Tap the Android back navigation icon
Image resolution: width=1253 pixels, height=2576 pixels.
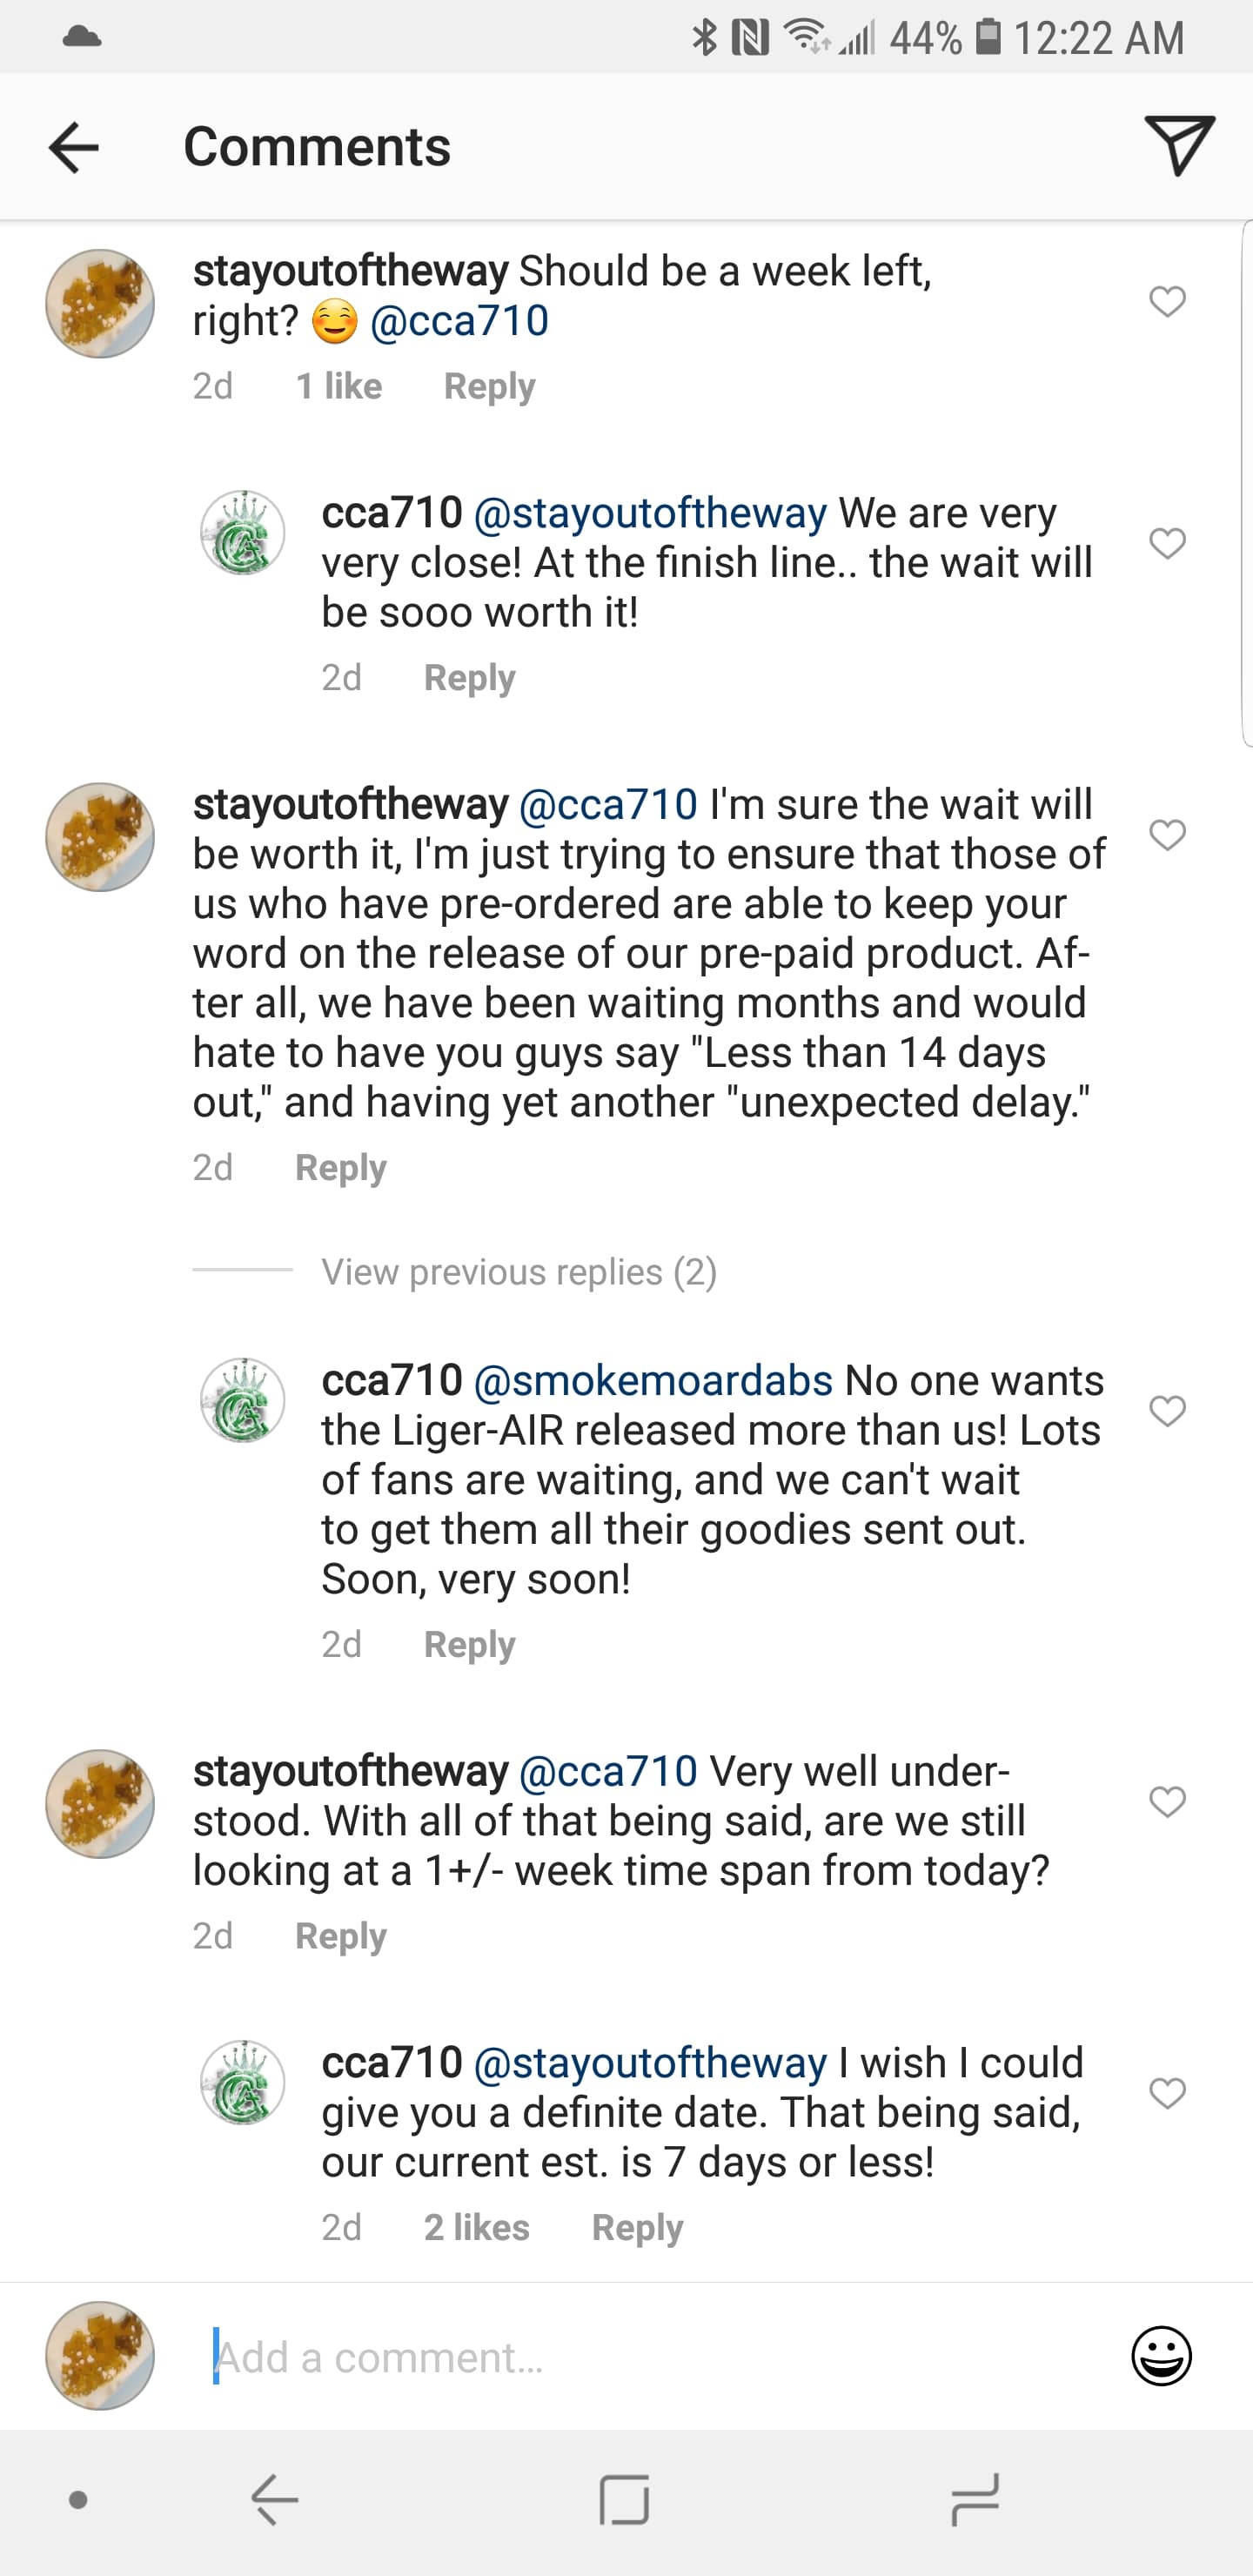tap(274, 2500)
